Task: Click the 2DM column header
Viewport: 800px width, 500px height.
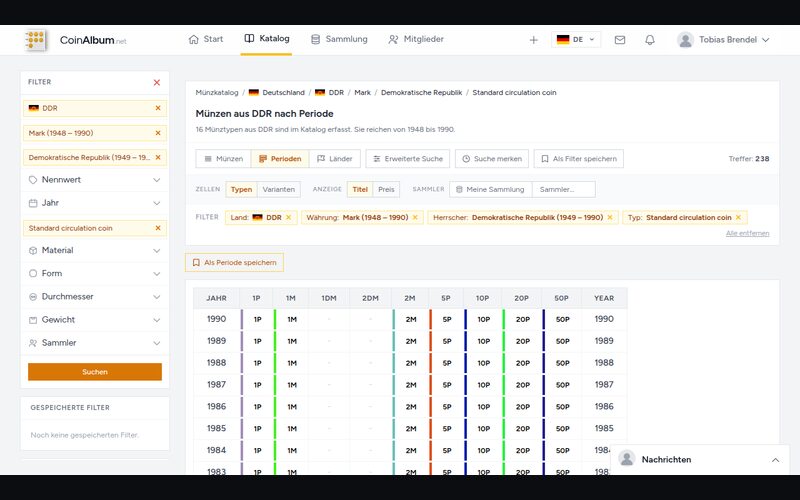Action: point(370,298)
